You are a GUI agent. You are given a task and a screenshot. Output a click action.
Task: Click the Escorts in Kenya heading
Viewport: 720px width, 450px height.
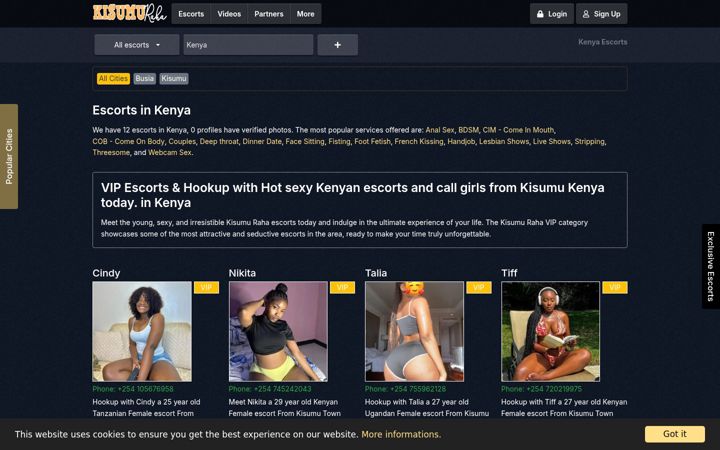141,110
